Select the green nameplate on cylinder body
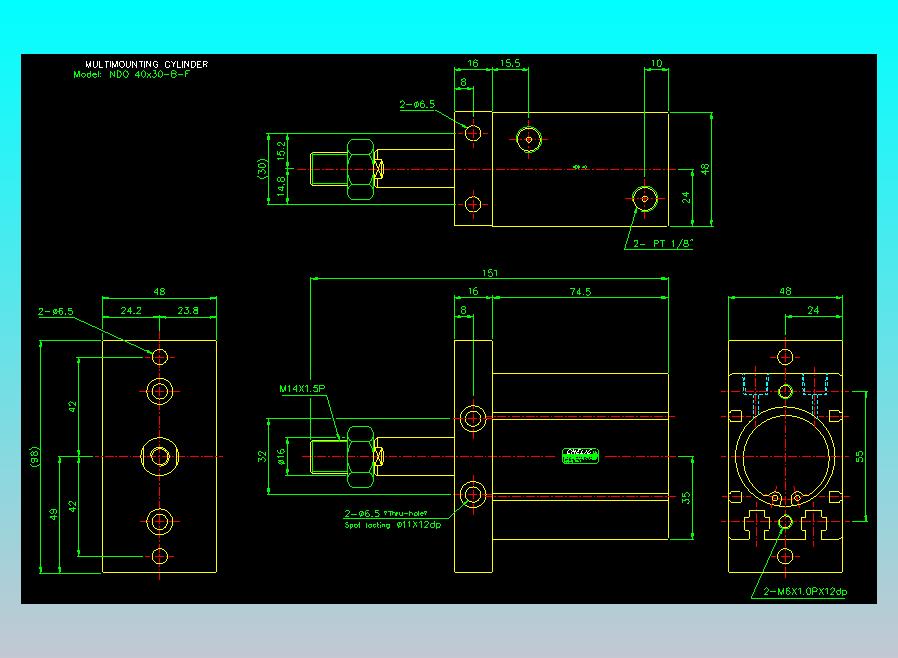The width and height of the screenshot is (898, 658). pyautogui.click(x=580, y=456)
